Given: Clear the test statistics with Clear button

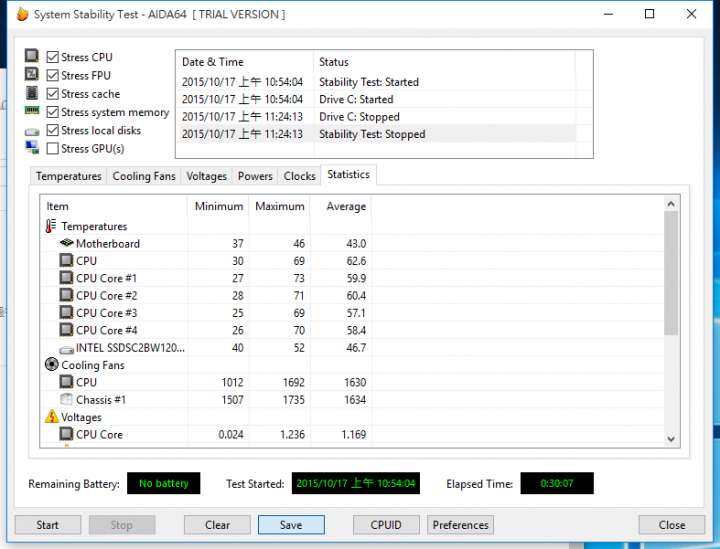Looking at the screenshot, I should coord(217,525).
